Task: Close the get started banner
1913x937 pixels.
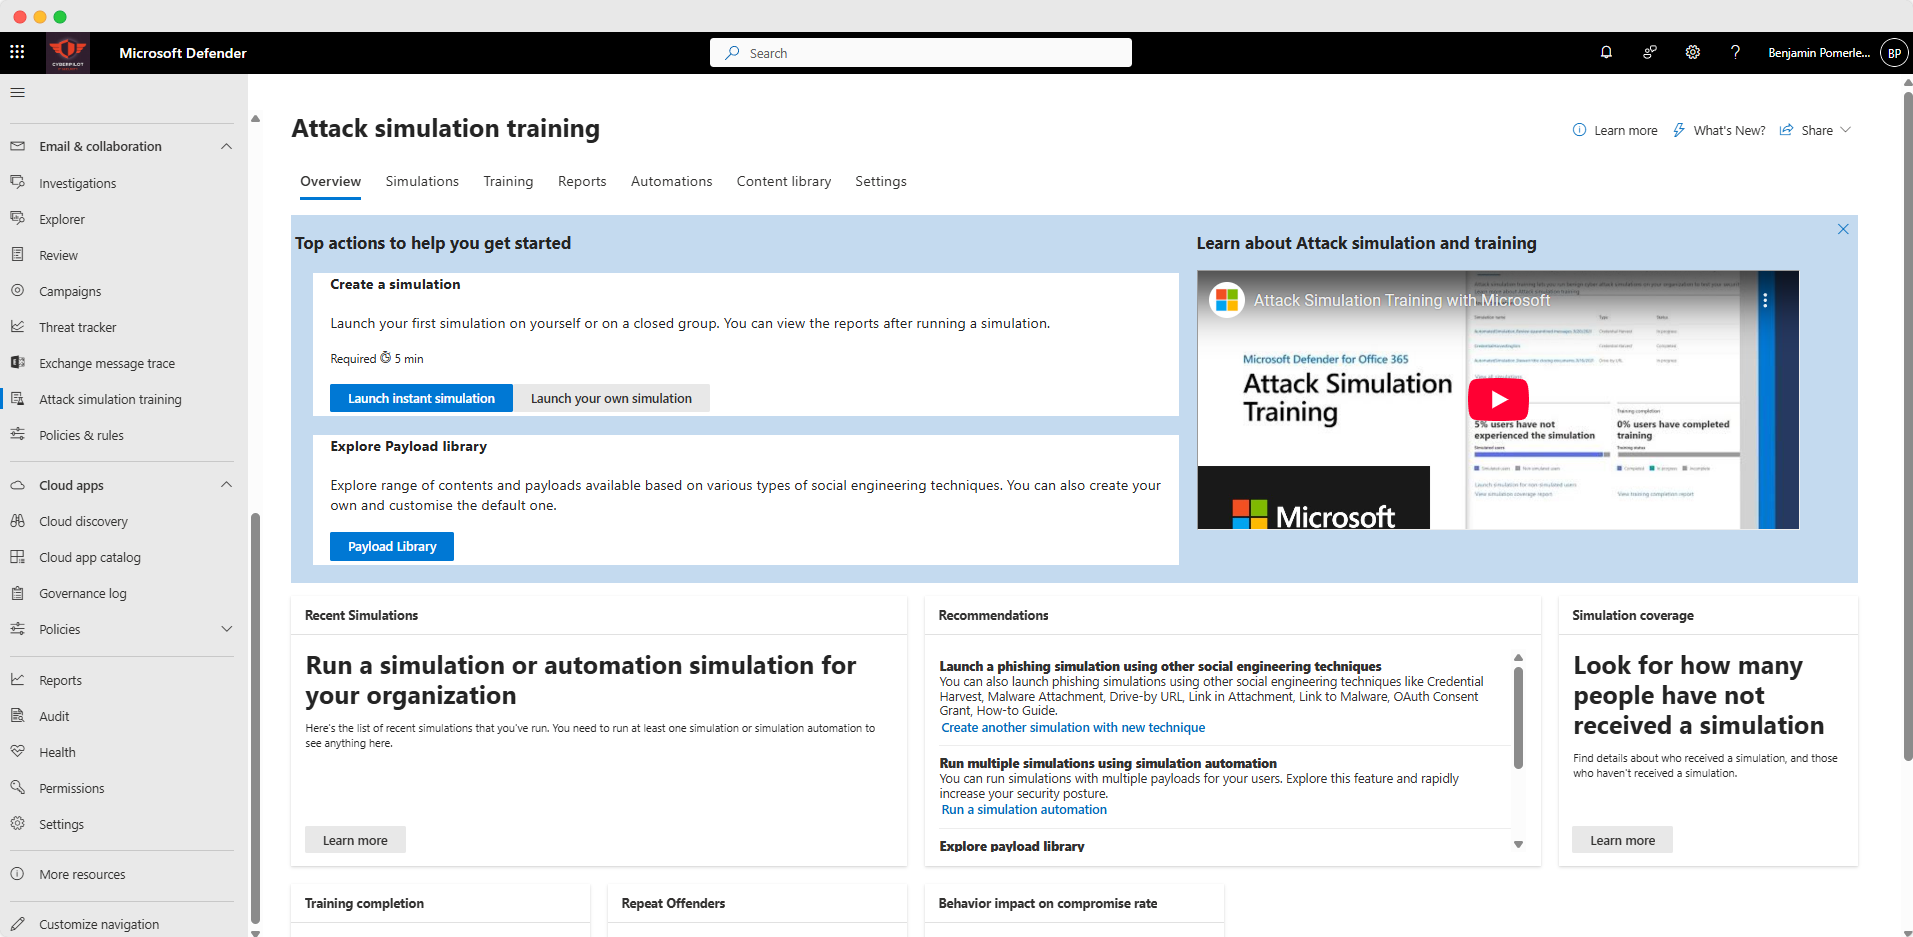Action: pos(1843,229)
